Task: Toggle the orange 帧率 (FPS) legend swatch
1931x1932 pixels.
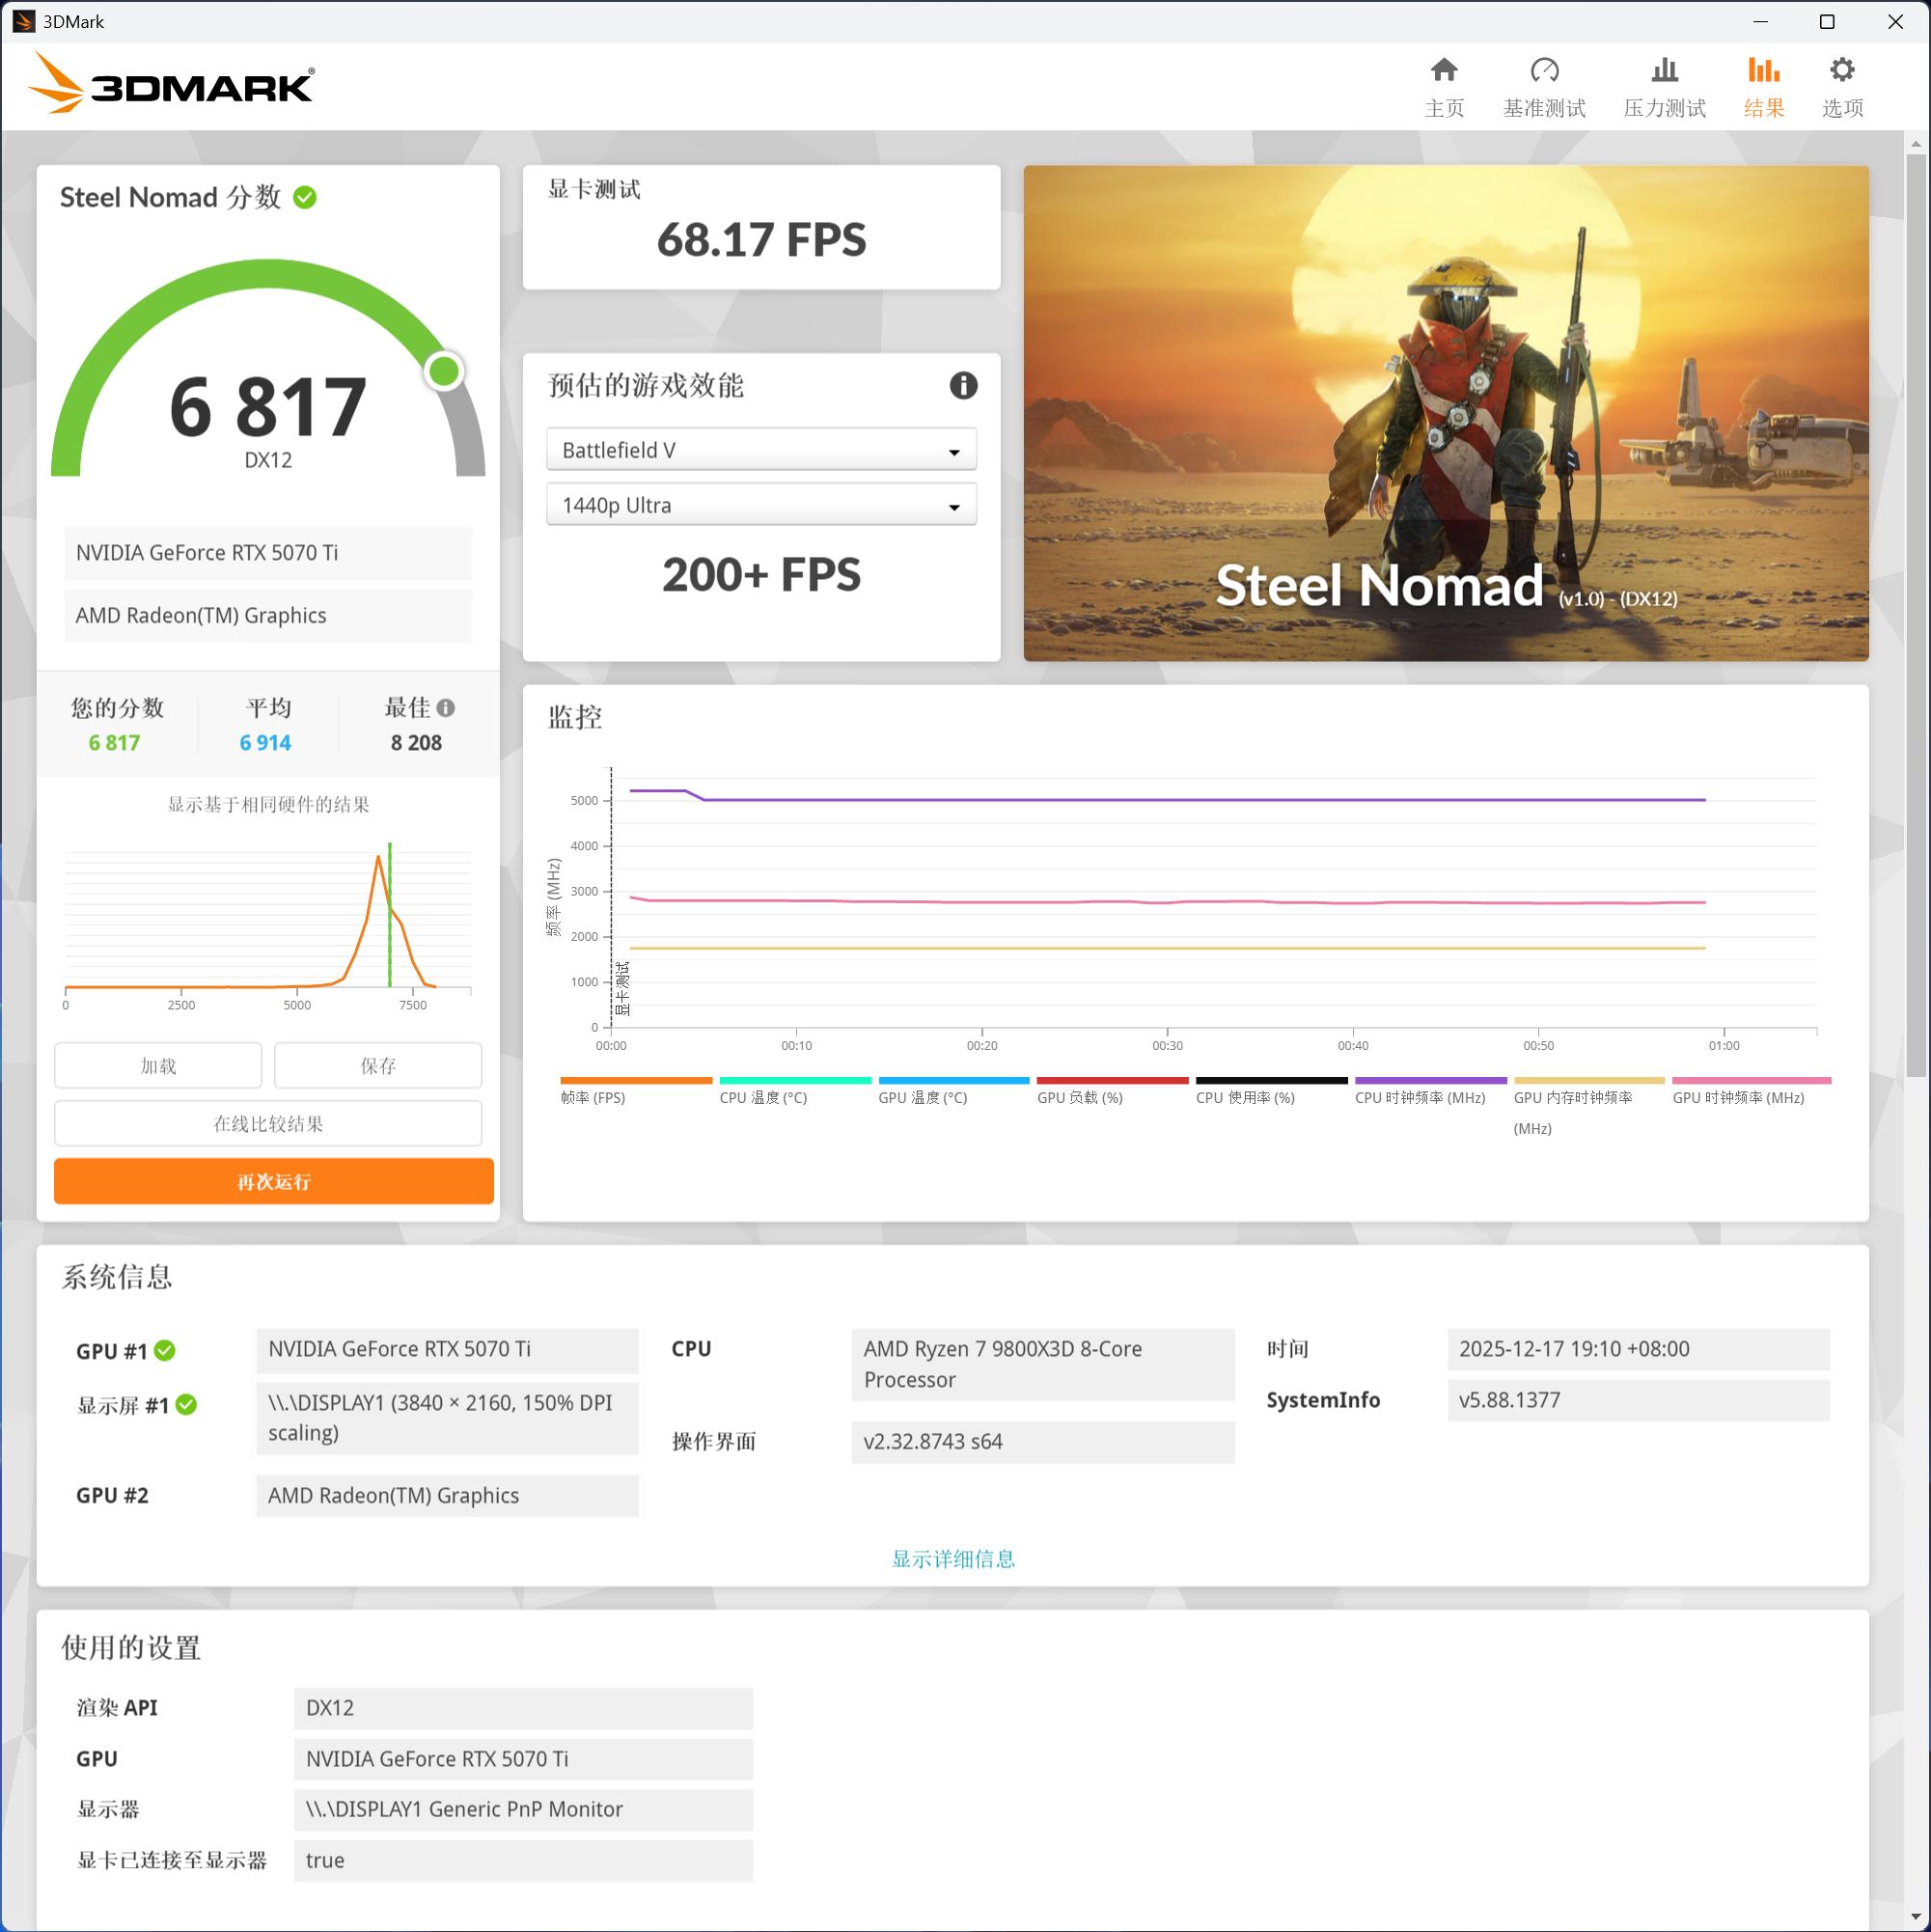Action: 636,1081
